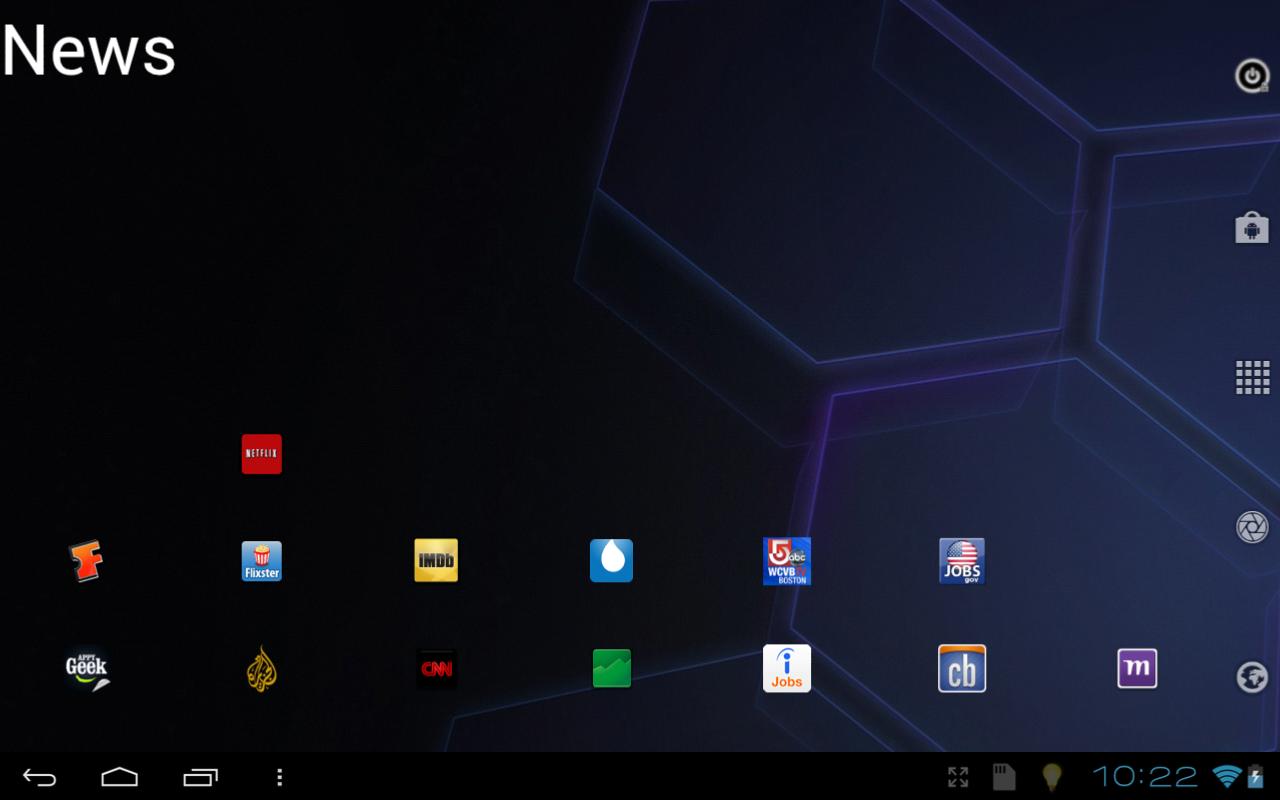Viewport: 1280px width, 800px height.
Task: Tap the Home navigation button
Action: tap(120, 777)
